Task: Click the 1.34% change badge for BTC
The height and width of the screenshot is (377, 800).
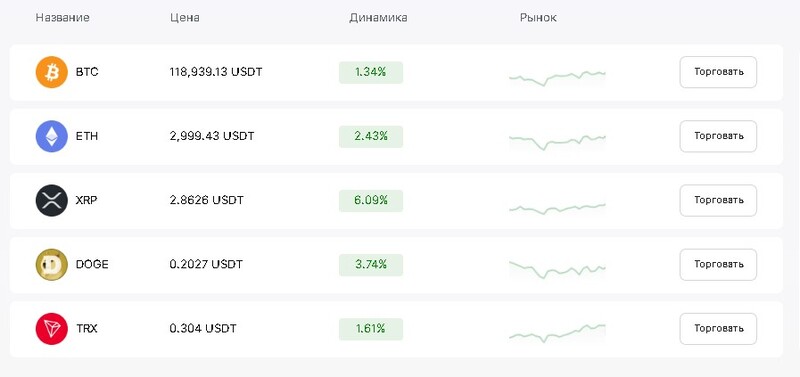Action: [x=371, y=72]
